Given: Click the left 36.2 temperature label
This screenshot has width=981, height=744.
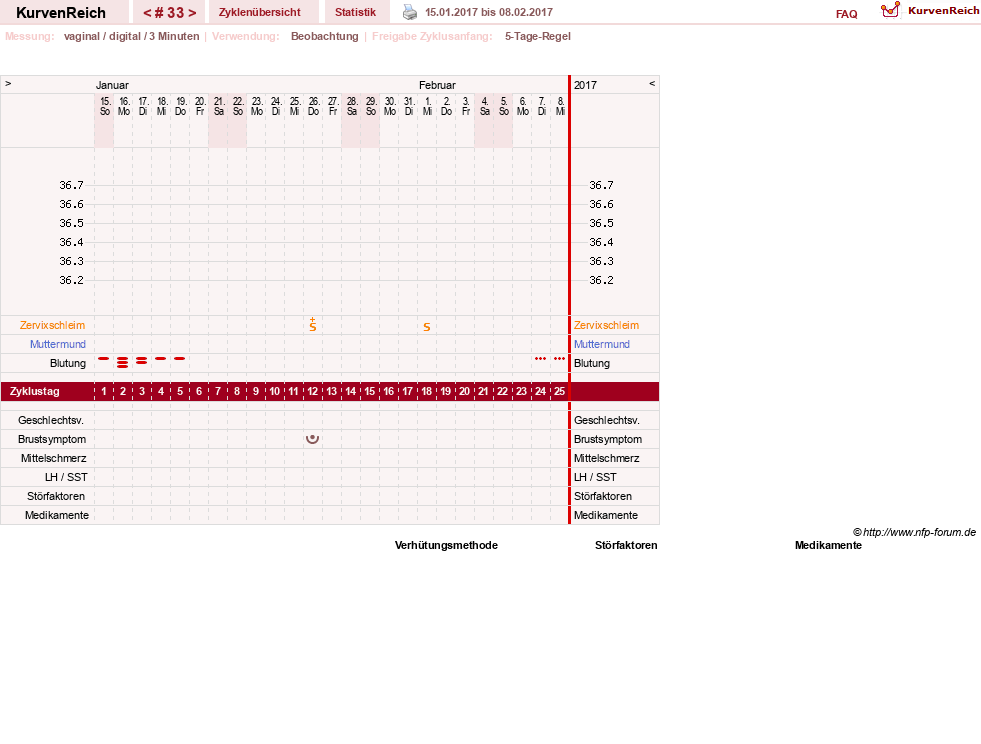Looking at the screenshot, I should tap(71, 280).
